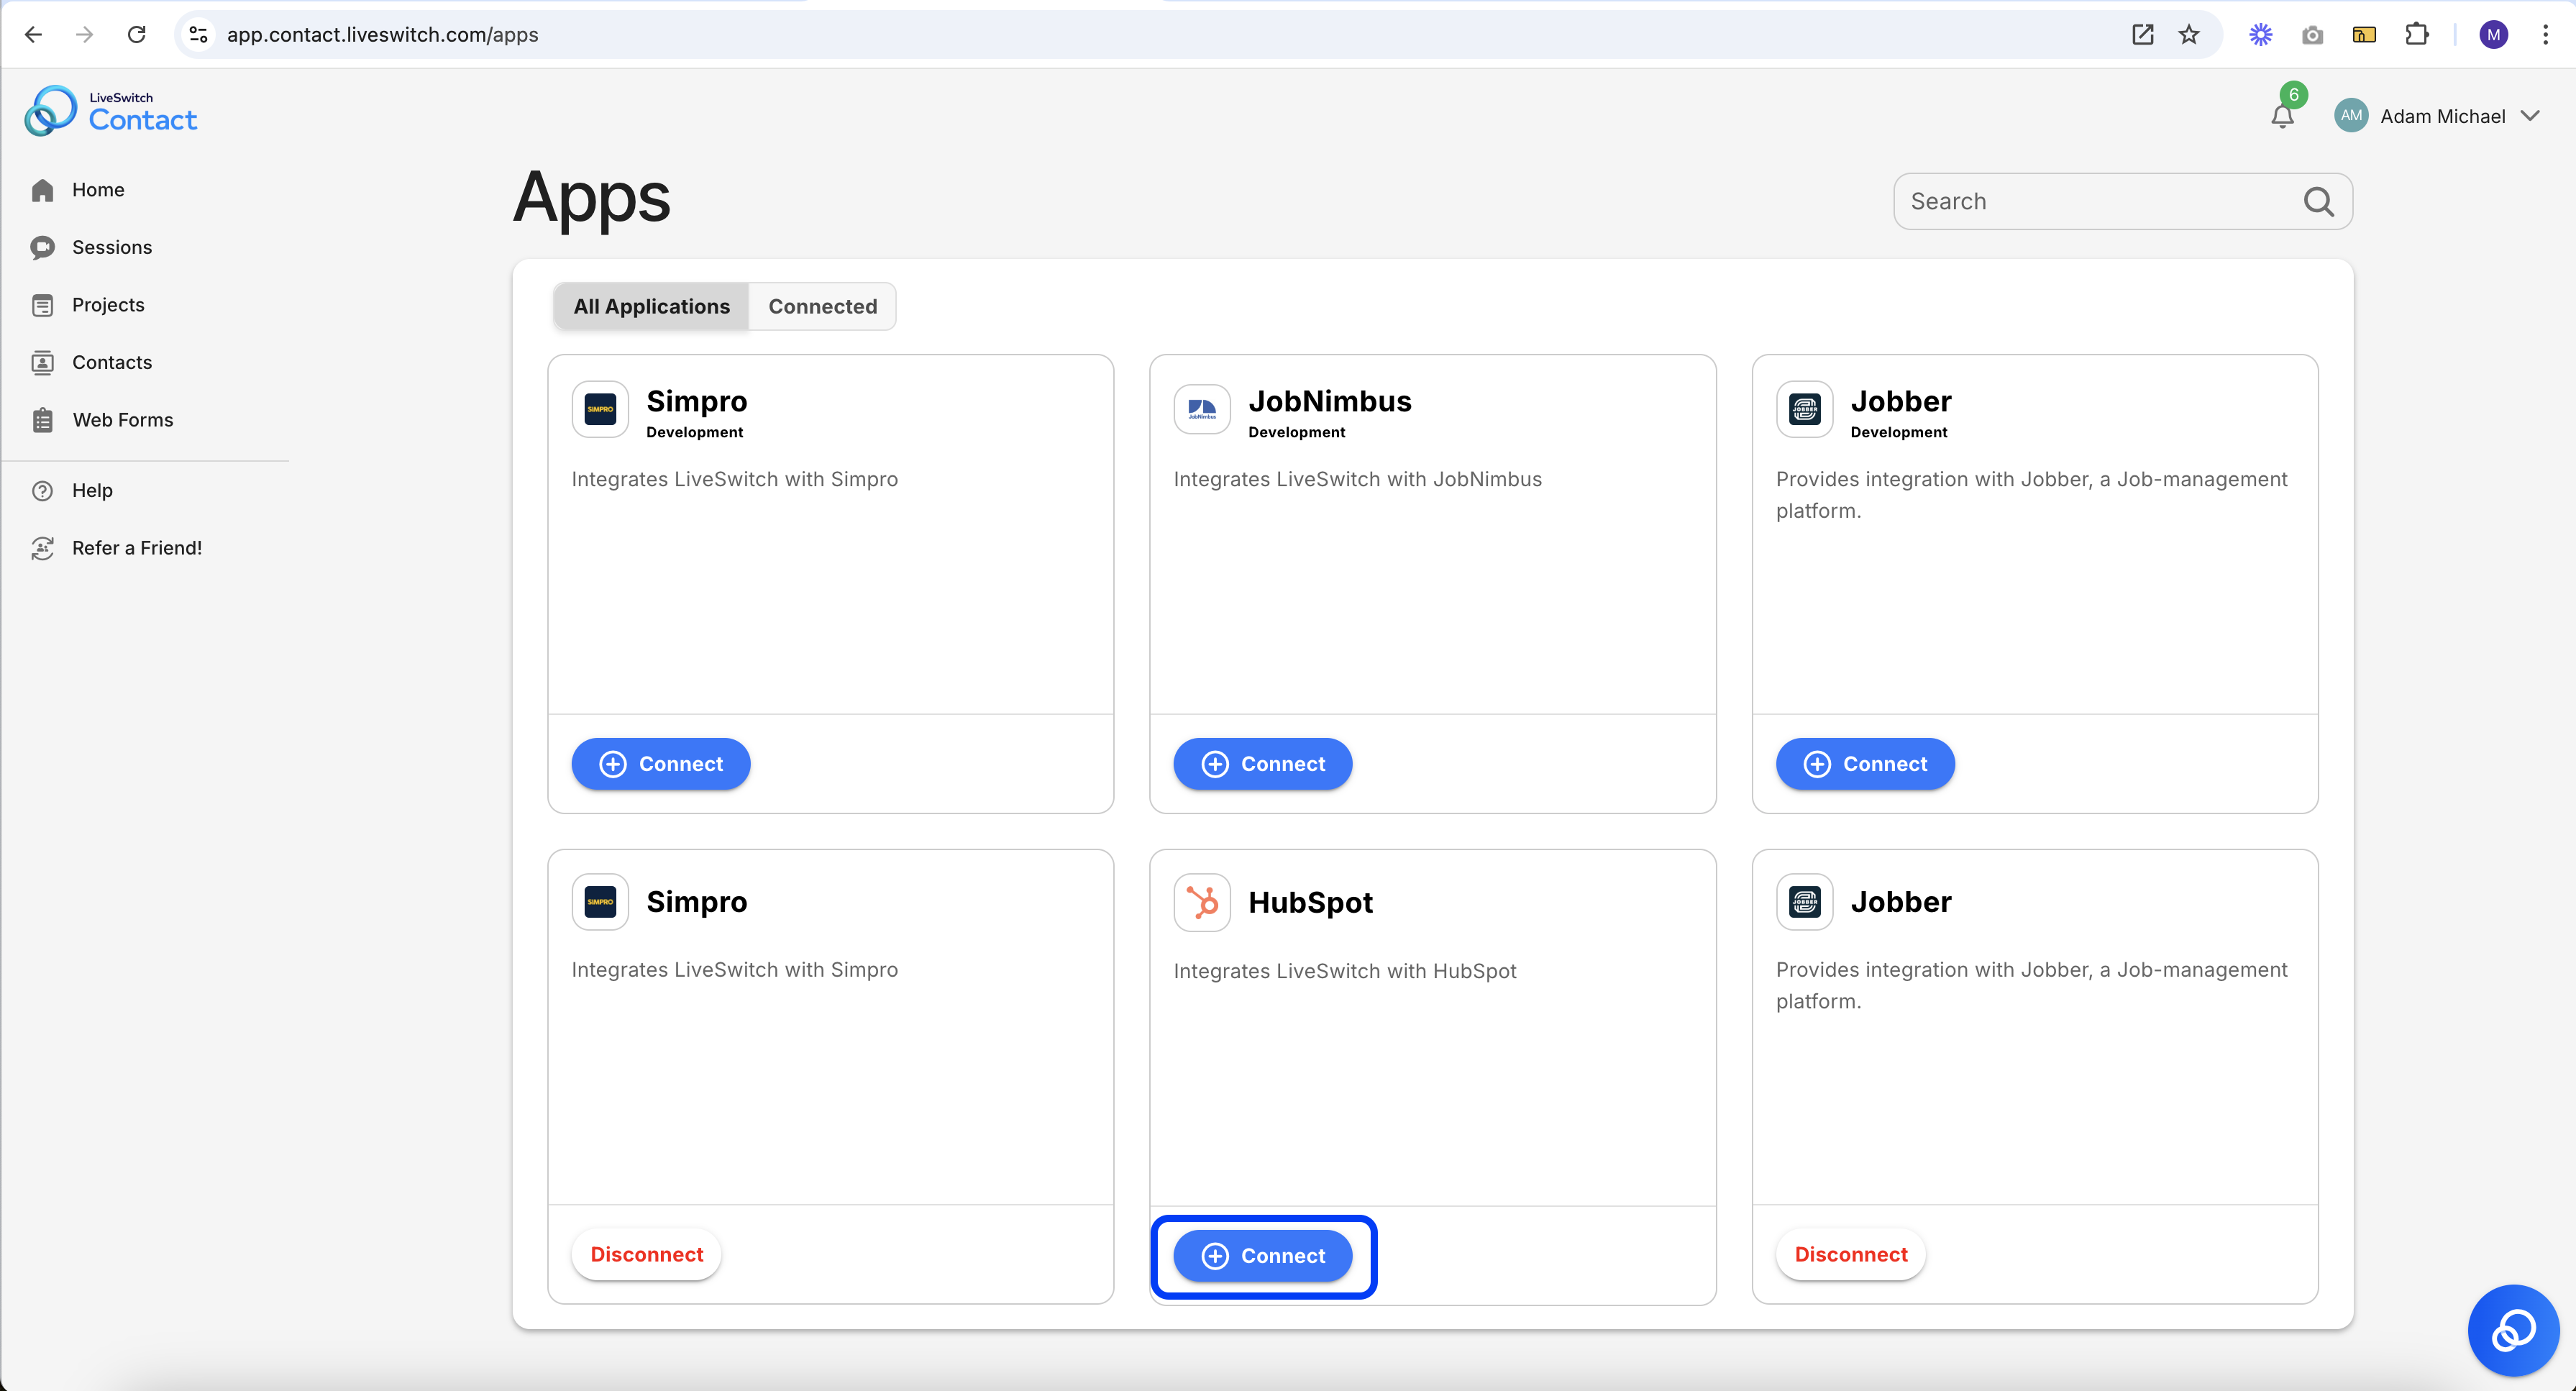Open the Extensions puzzle icon
The height and width of the screenshot is (1391, 2576).
pyautogui.click(x=2416, y=34)
